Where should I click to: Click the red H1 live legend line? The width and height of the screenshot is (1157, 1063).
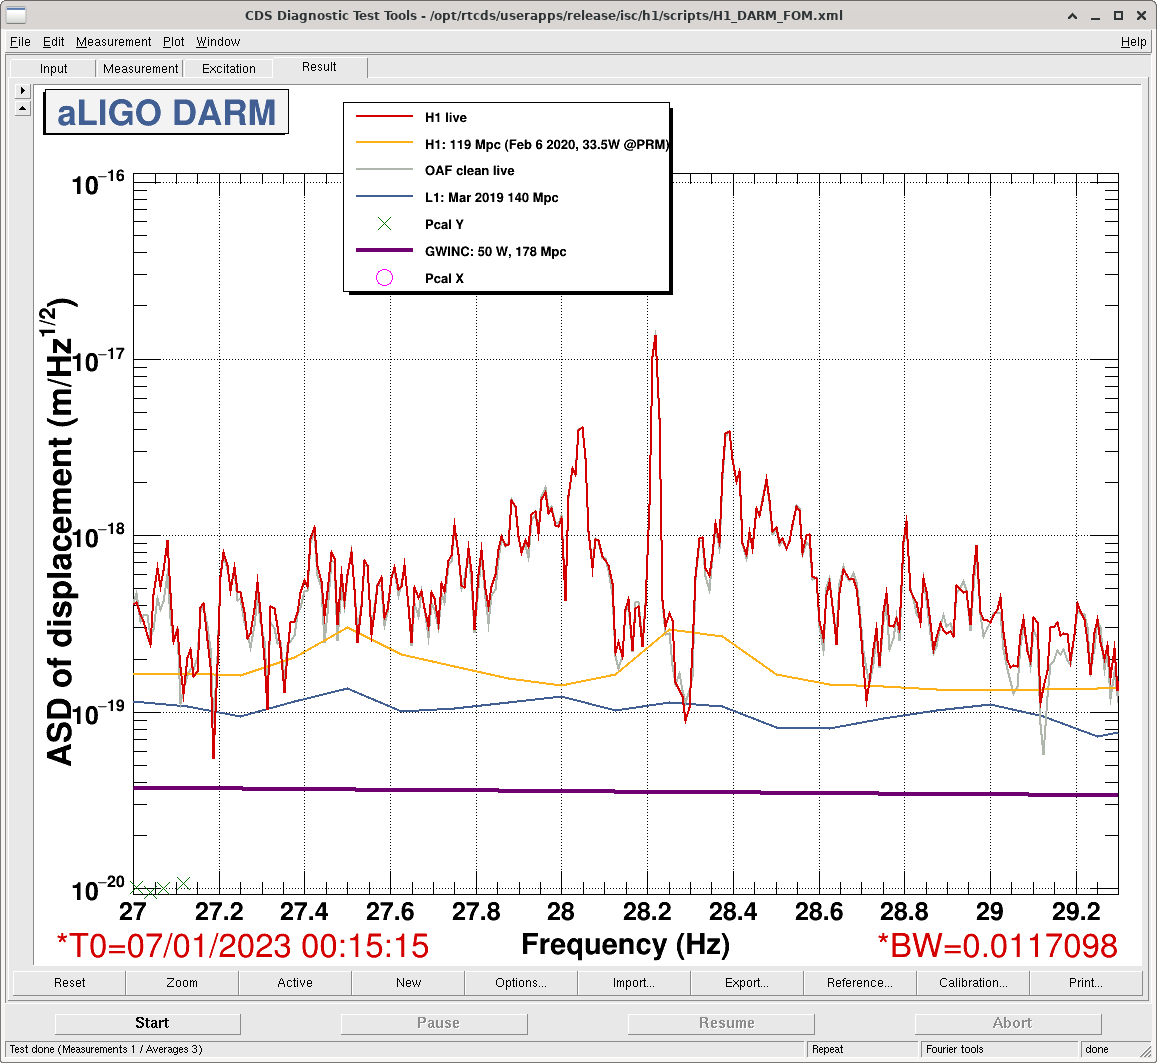click(384, 117)
